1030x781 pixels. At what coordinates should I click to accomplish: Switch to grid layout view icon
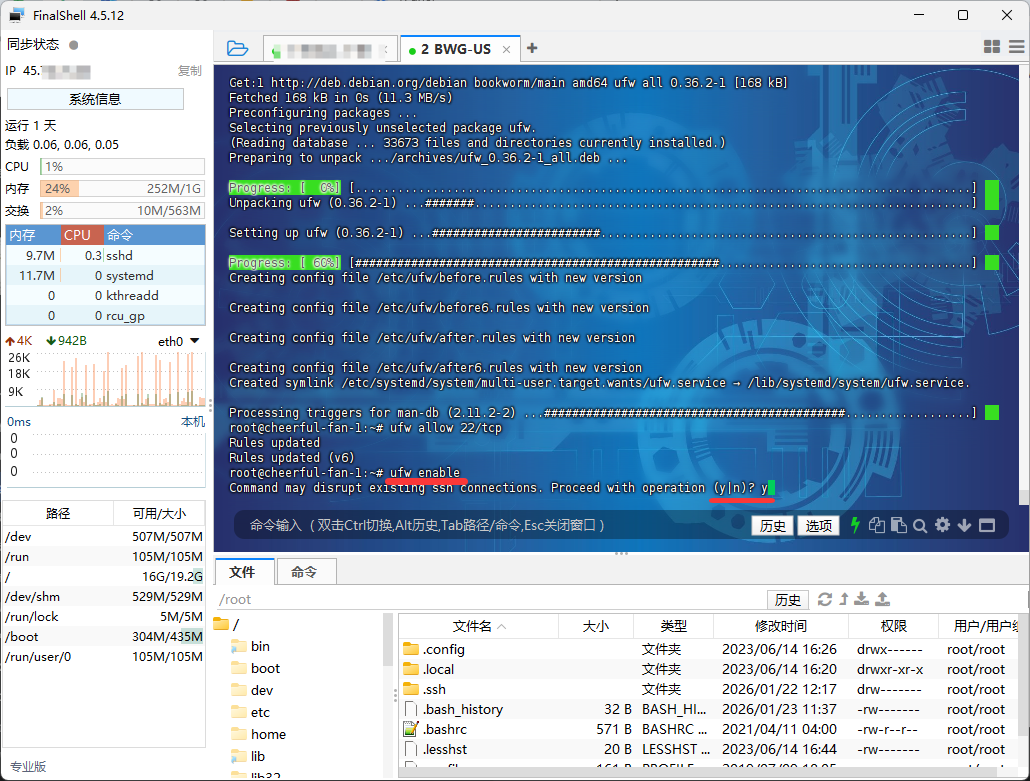click(x=992, y=47)
